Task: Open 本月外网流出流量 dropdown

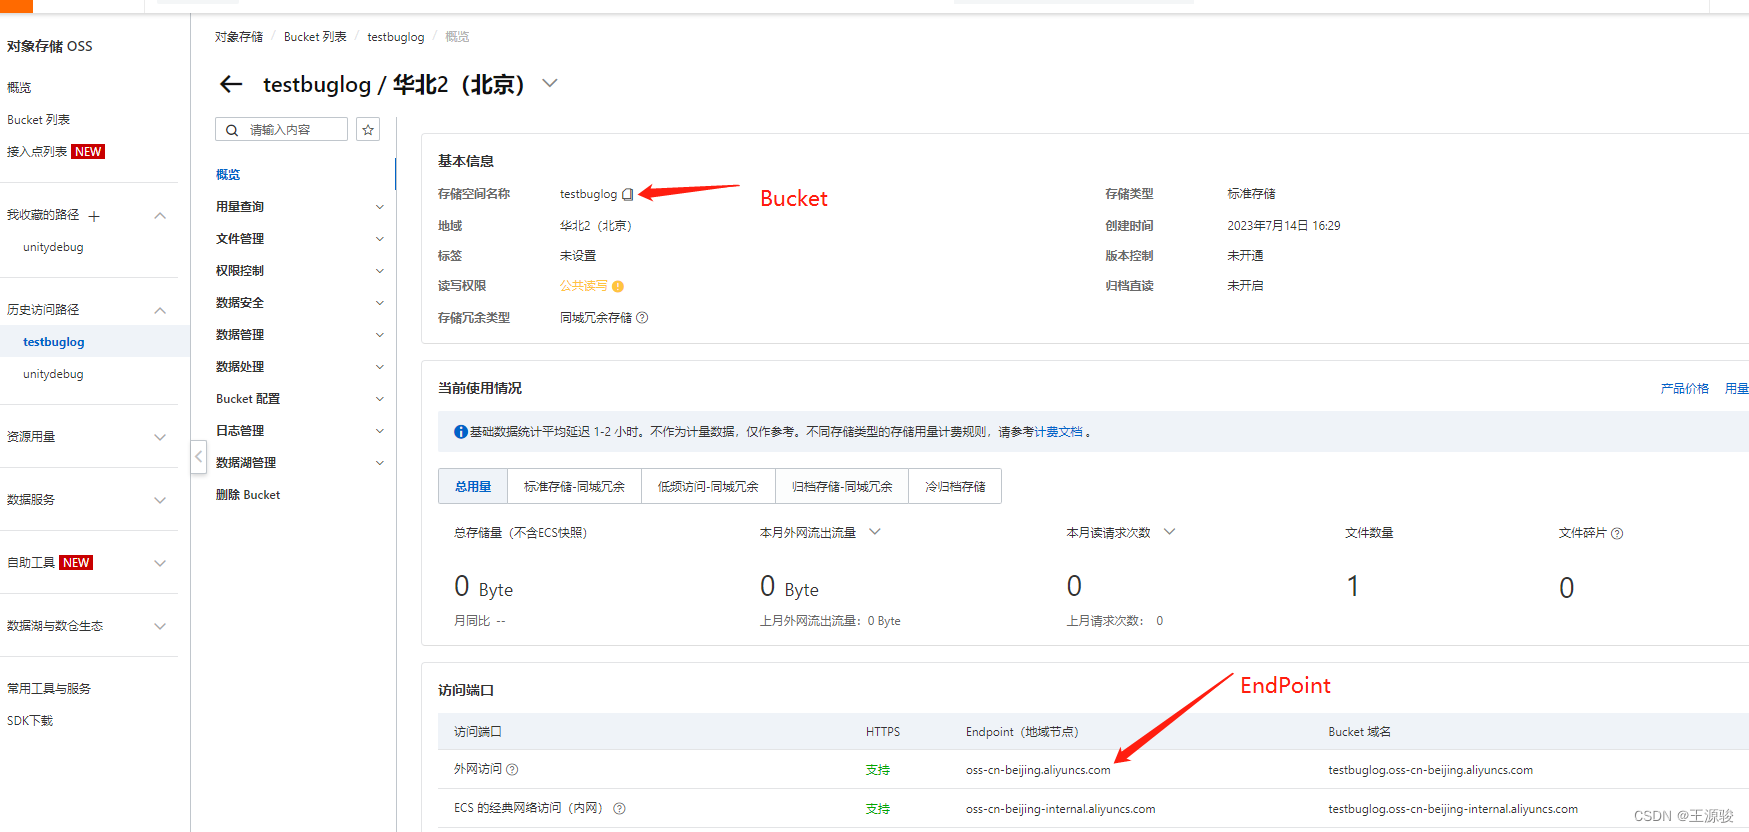Action: pyautogui.click(x=875, y=532)
